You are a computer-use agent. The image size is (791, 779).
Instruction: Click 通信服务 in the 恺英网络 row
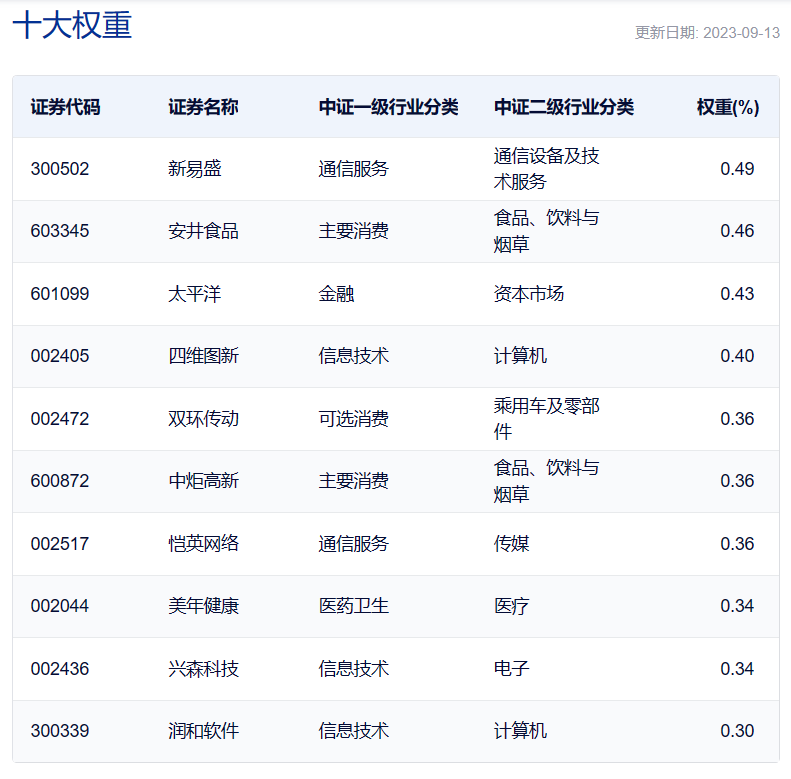point(353,544)
